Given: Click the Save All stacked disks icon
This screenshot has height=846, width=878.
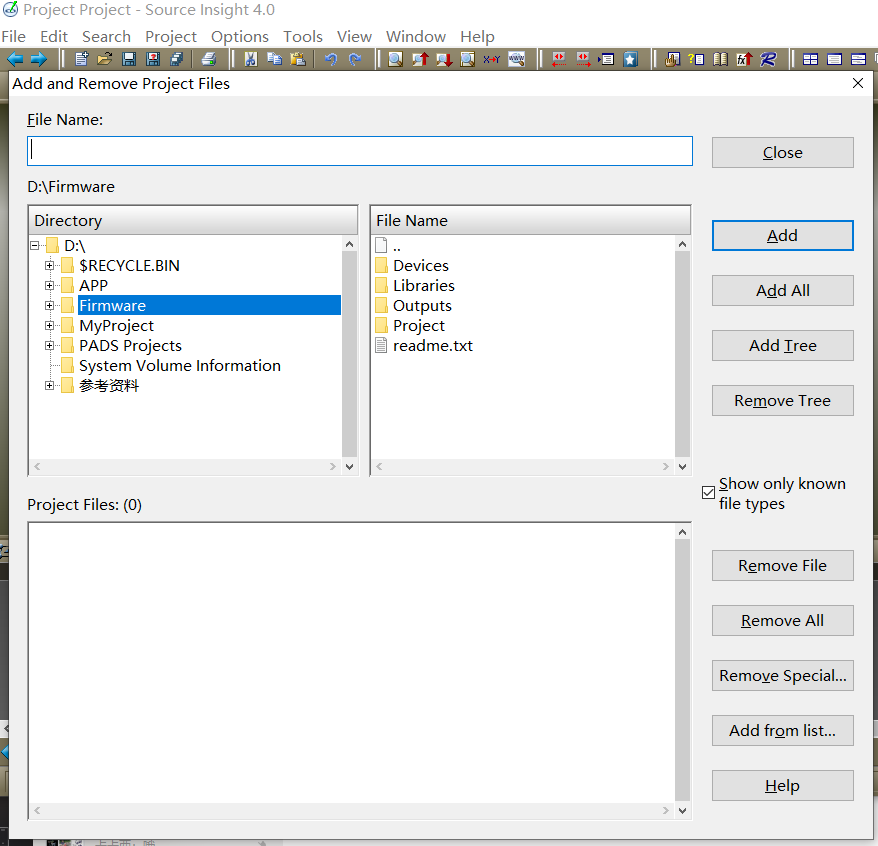Looking at the screenshot, I should [176, 59].
